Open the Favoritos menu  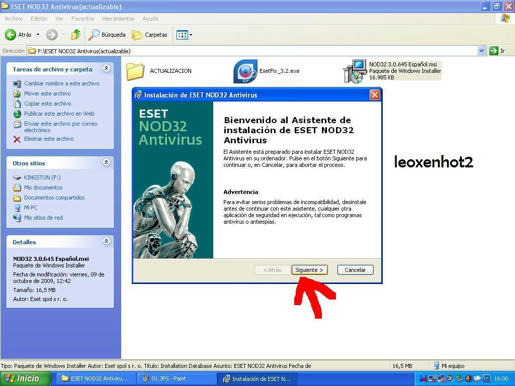click(x=83, y=19)
